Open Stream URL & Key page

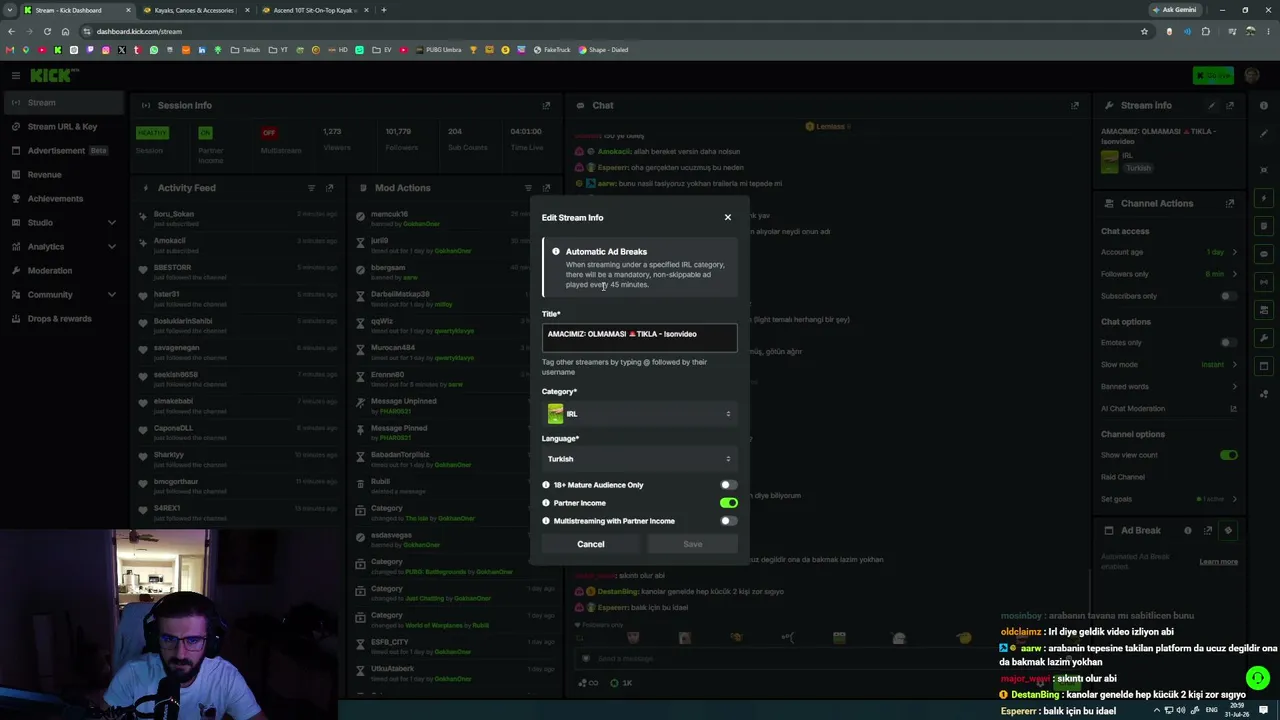(x=62, y=127)
